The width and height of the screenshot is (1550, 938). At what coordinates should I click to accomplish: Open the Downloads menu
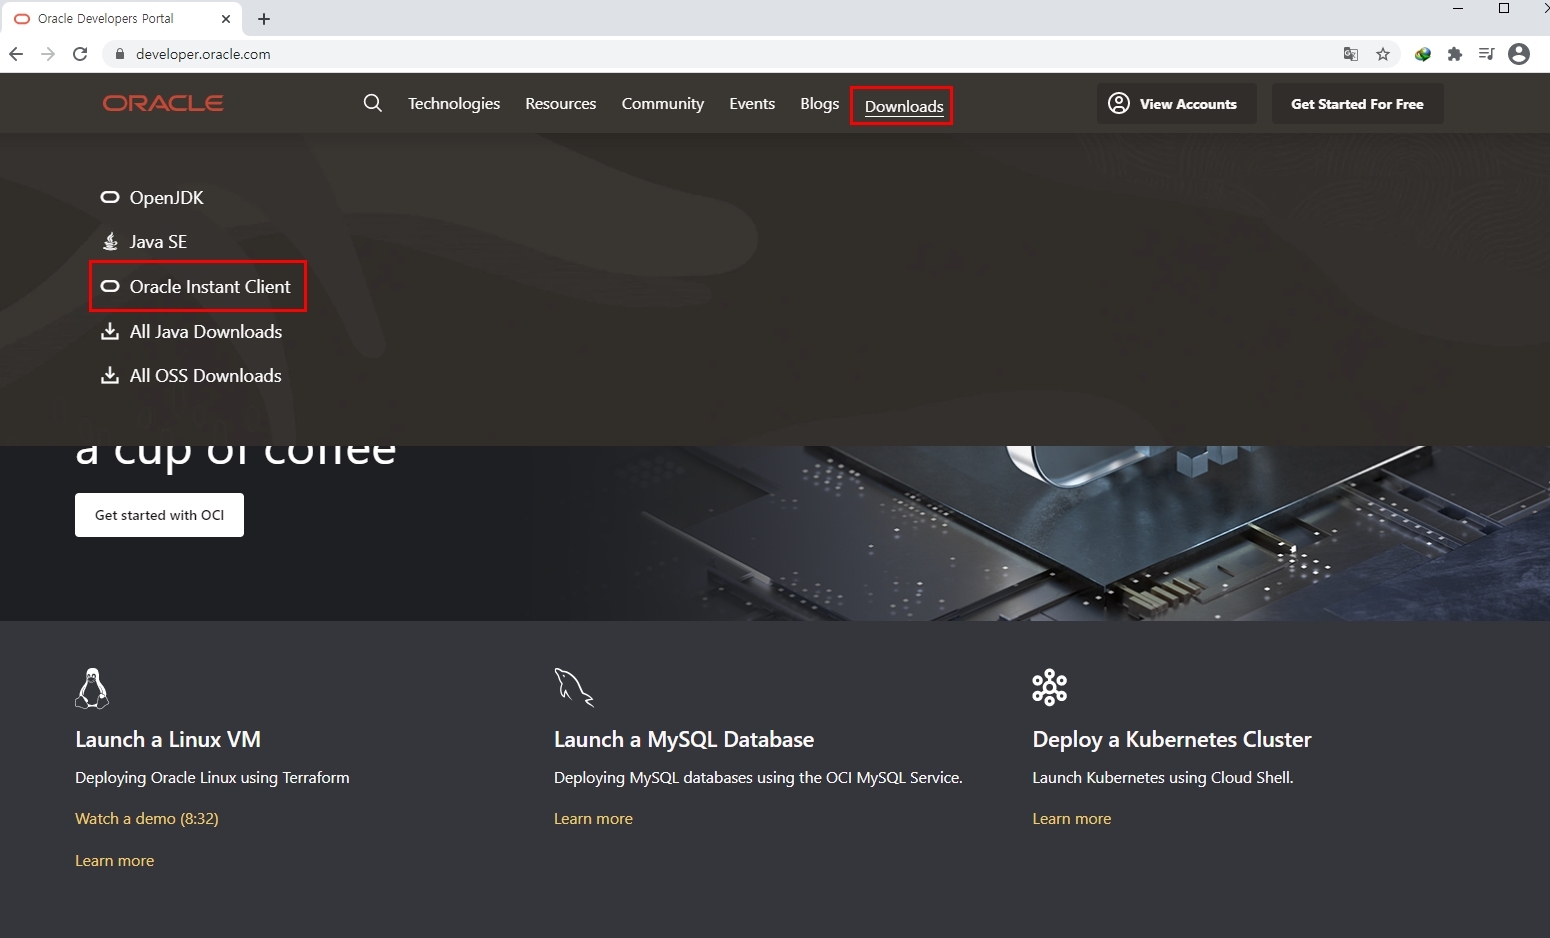[904, 106]
